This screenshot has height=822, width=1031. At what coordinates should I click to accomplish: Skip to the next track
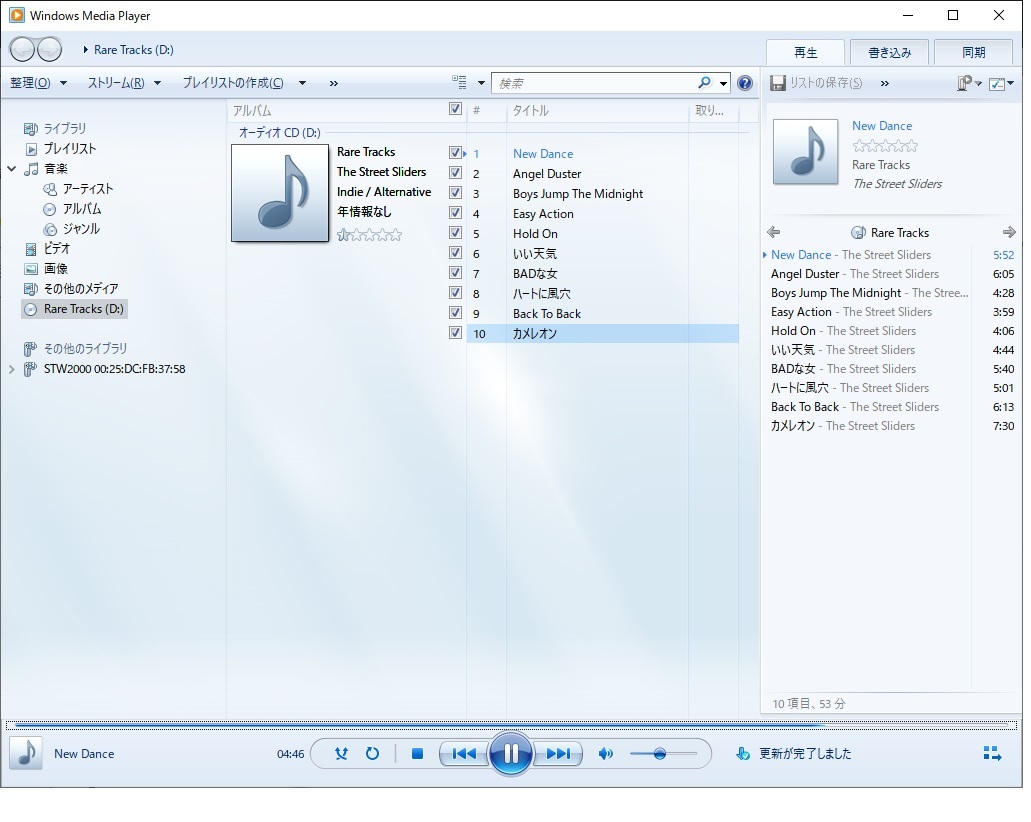tap(558, 754)
